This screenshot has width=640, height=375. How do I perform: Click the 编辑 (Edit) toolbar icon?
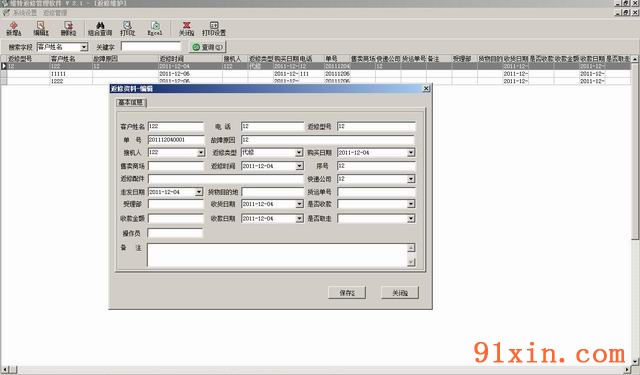(40, 29)
